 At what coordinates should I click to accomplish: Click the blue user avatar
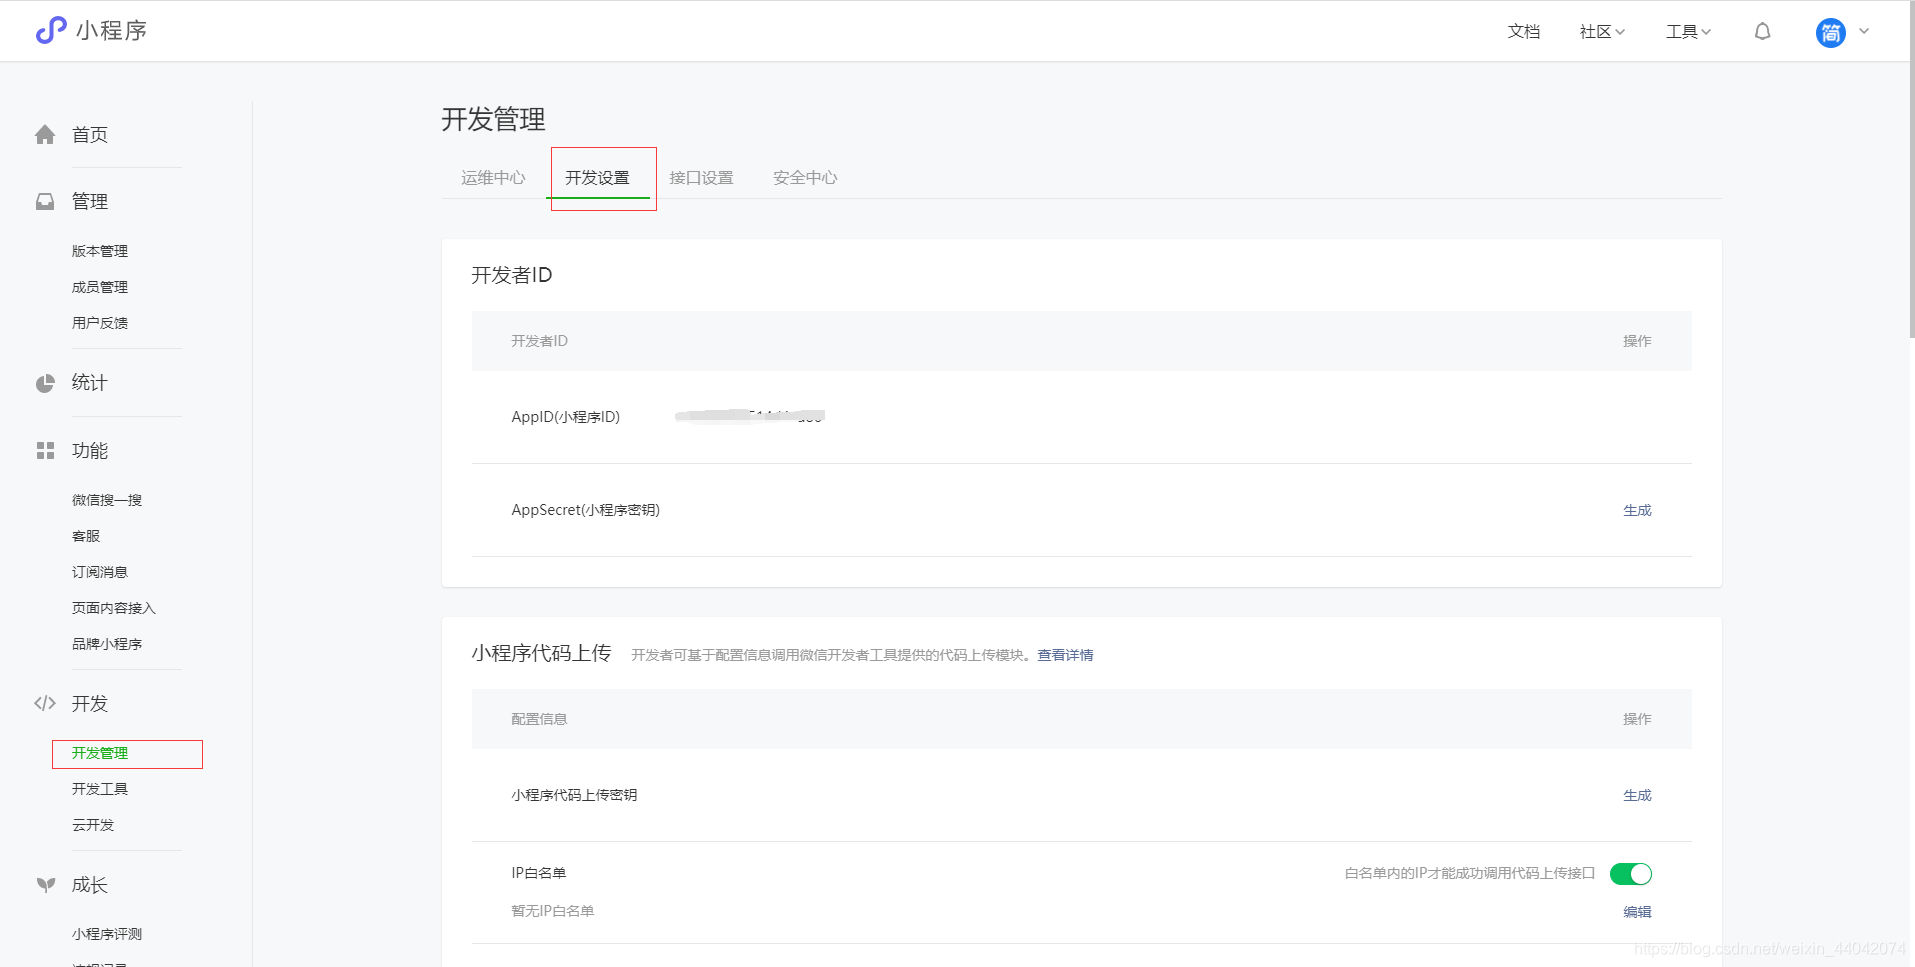1830,32
